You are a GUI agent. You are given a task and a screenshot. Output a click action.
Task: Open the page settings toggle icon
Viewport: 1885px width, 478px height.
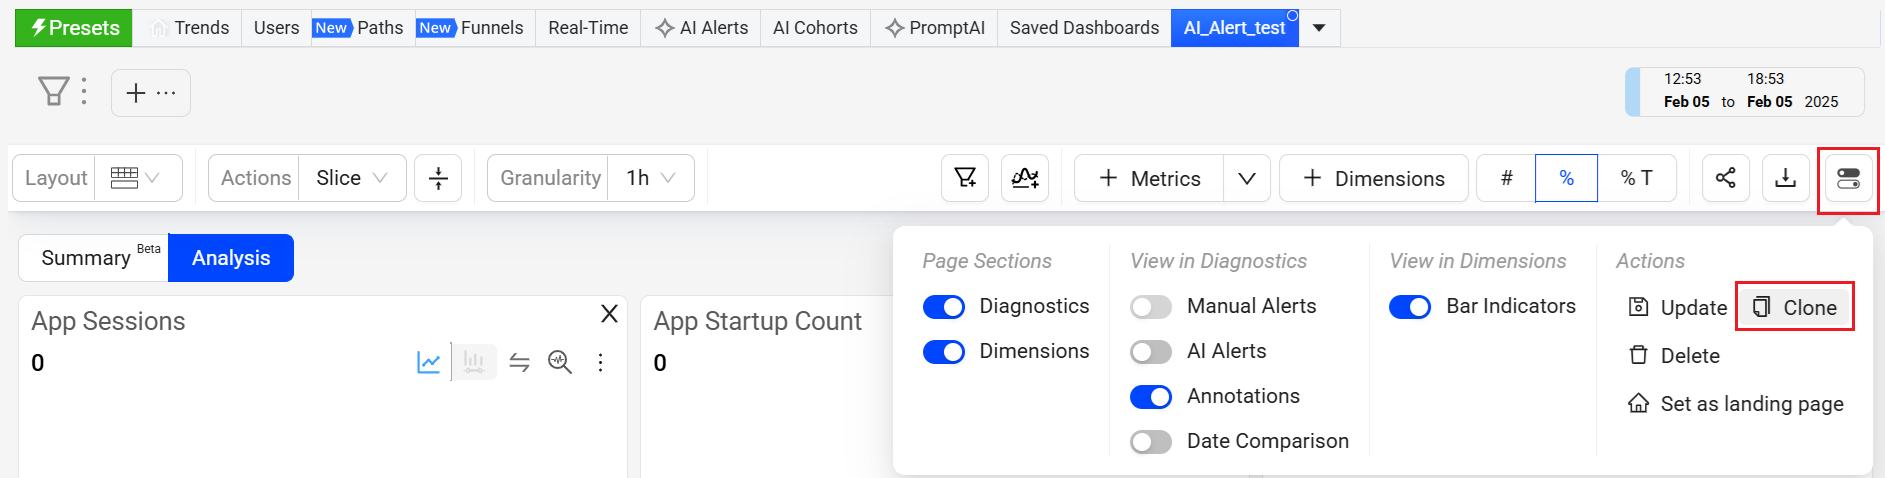[1848, 179]
